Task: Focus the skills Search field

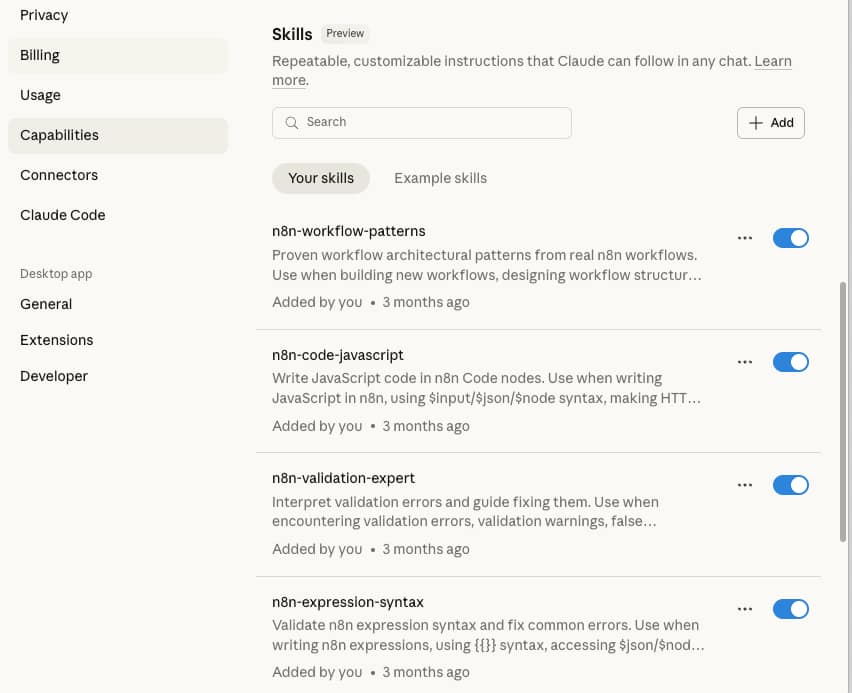Action: coord(430,123)
